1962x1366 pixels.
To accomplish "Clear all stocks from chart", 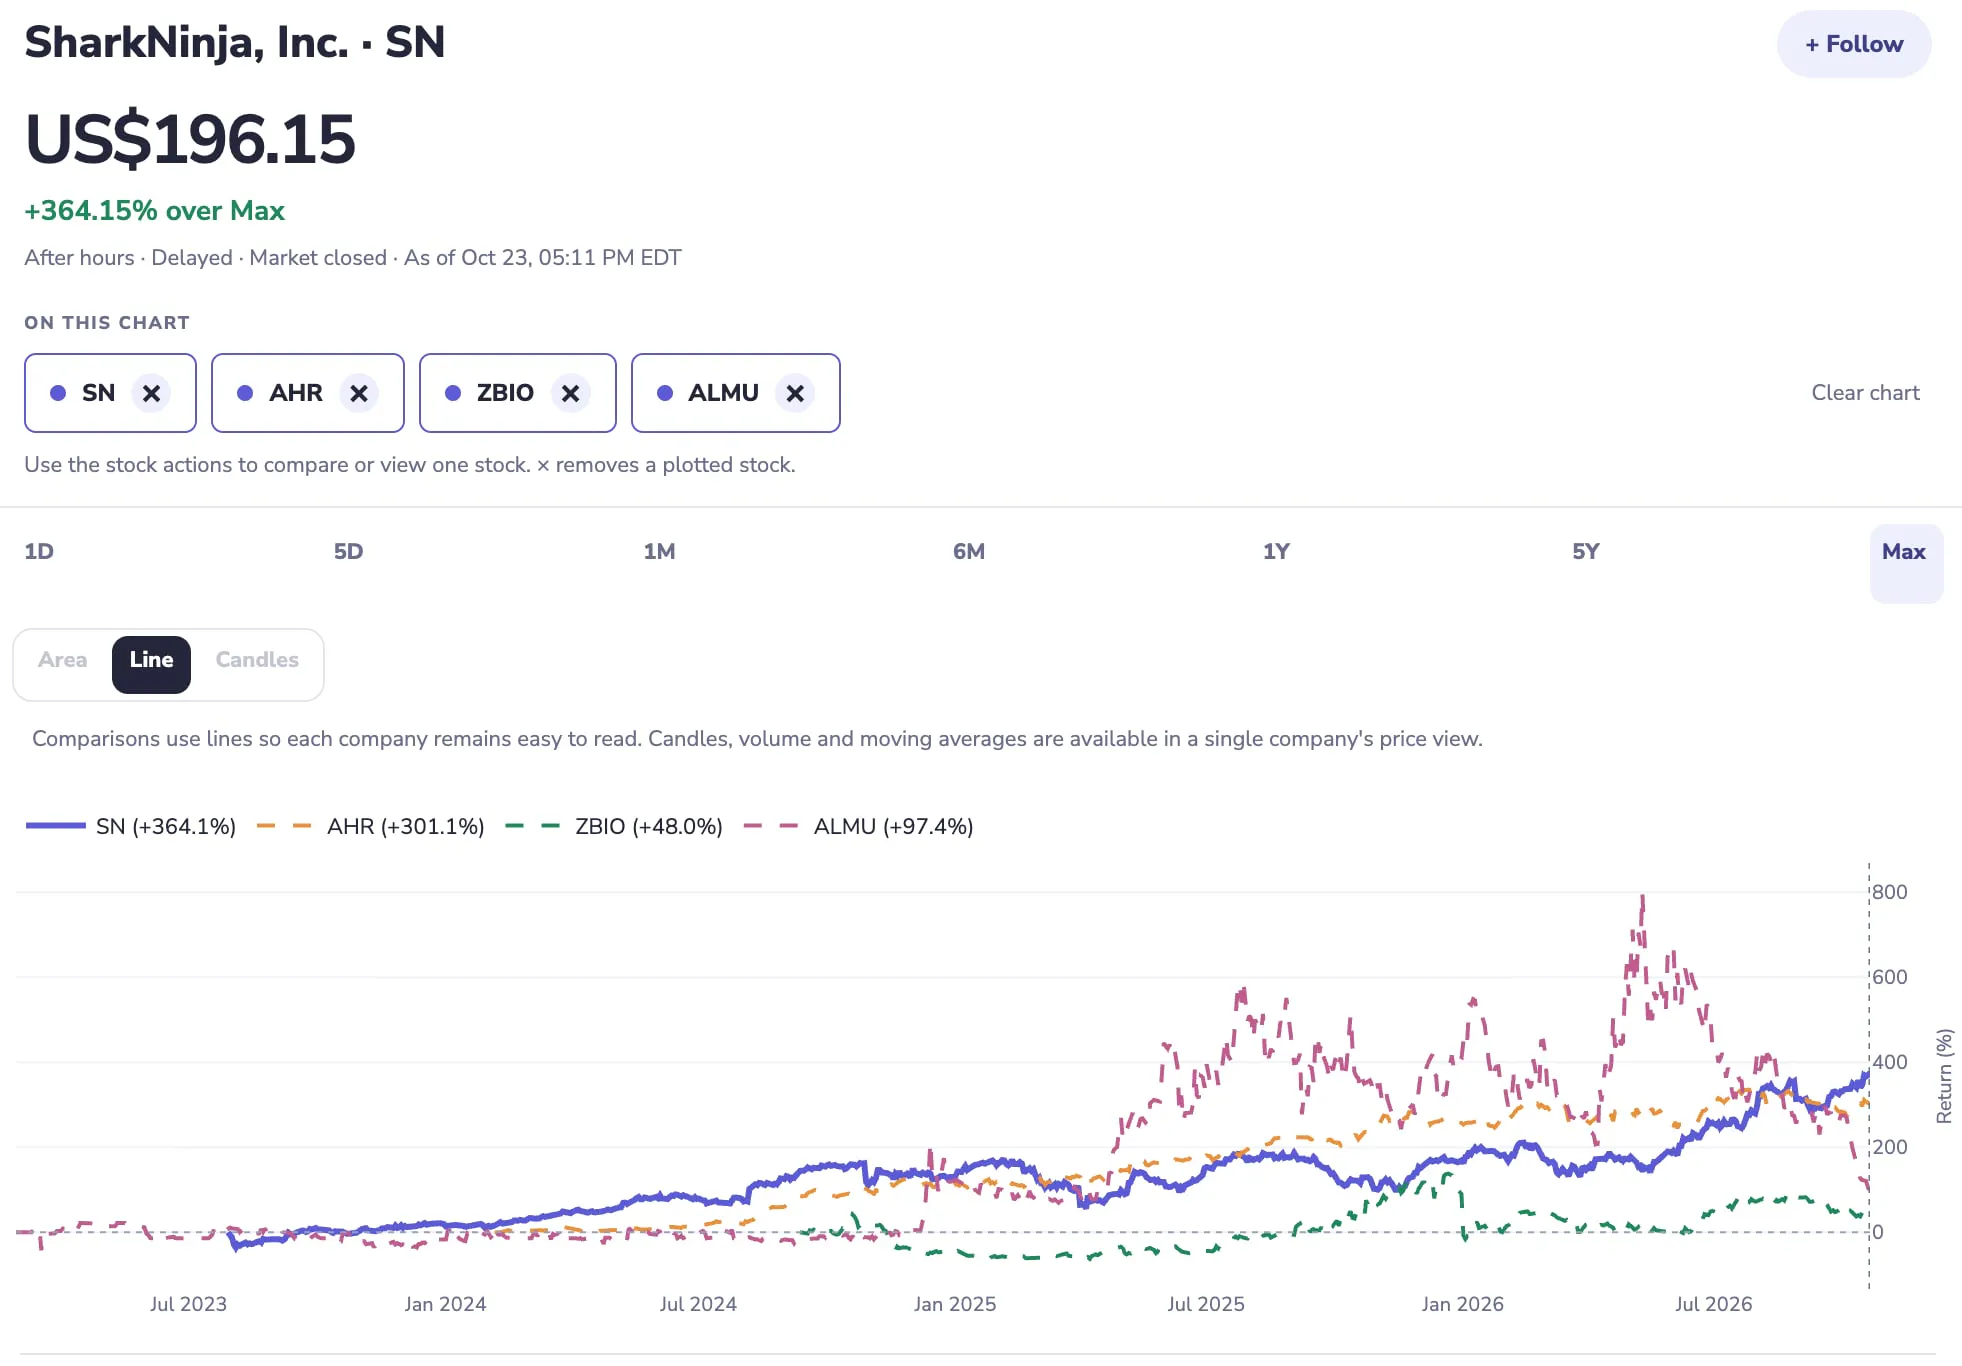I will coord(1865,393).
